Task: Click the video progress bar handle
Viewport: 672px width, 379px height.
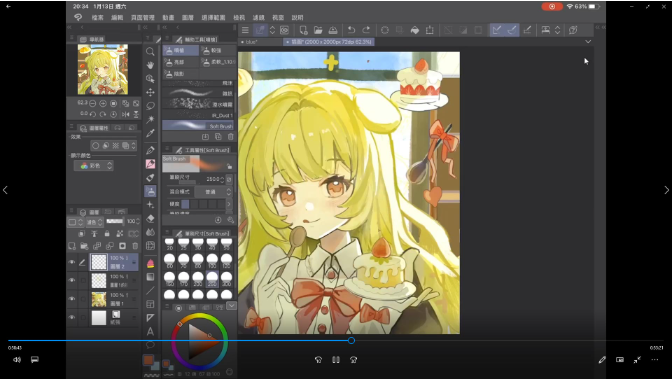Action: 351,340
